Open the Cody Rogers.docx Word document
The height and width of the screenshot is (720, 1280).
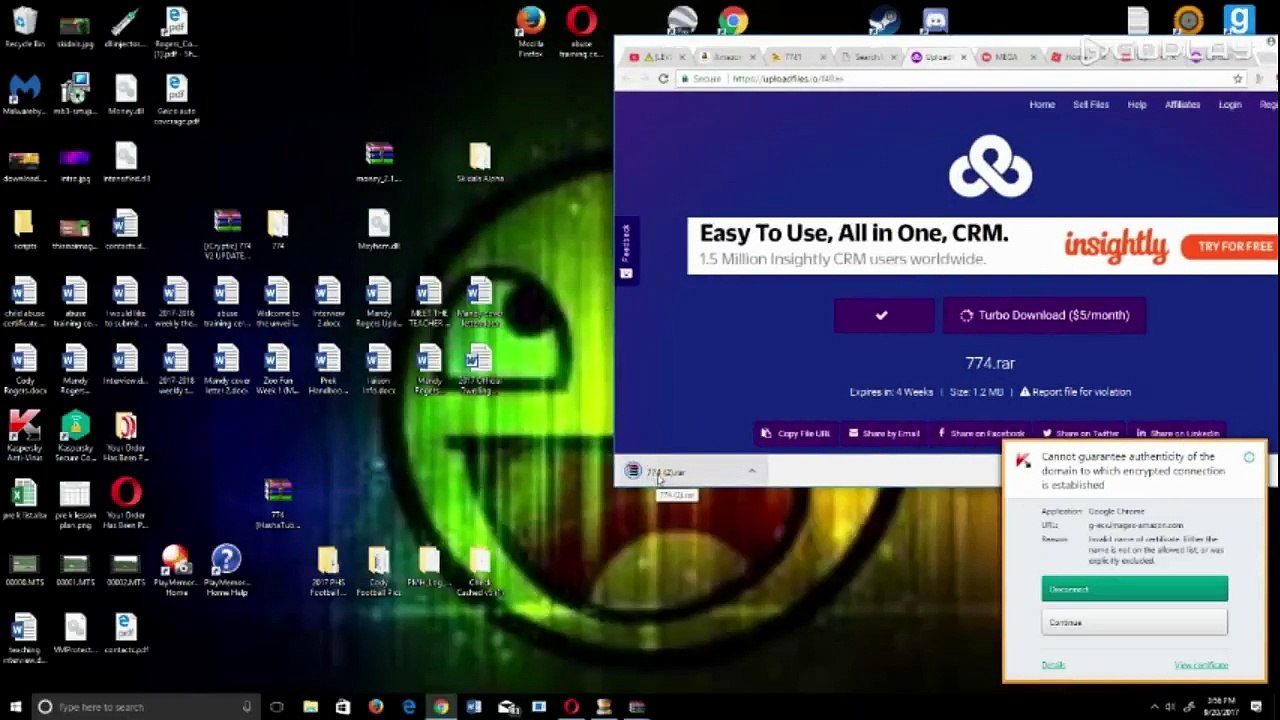click(x=24, y=370)
